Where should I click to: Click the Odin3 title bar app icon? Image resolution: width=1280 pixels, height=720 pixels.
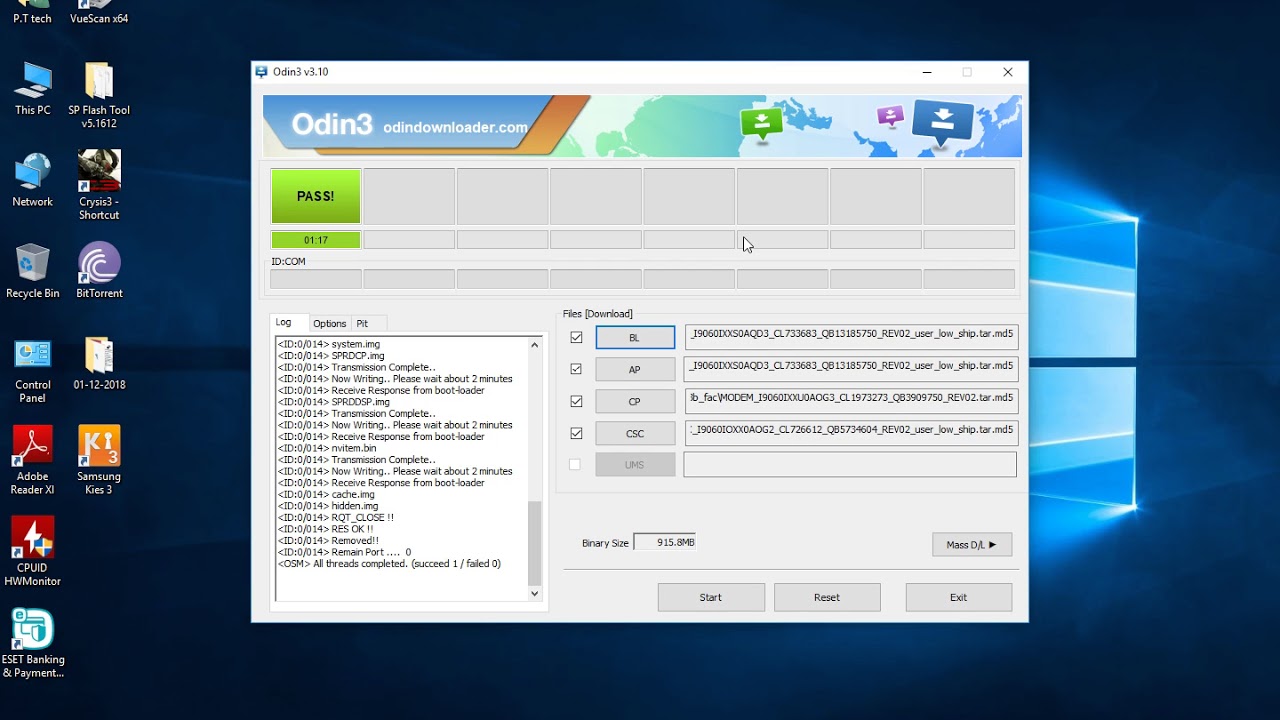262,72
